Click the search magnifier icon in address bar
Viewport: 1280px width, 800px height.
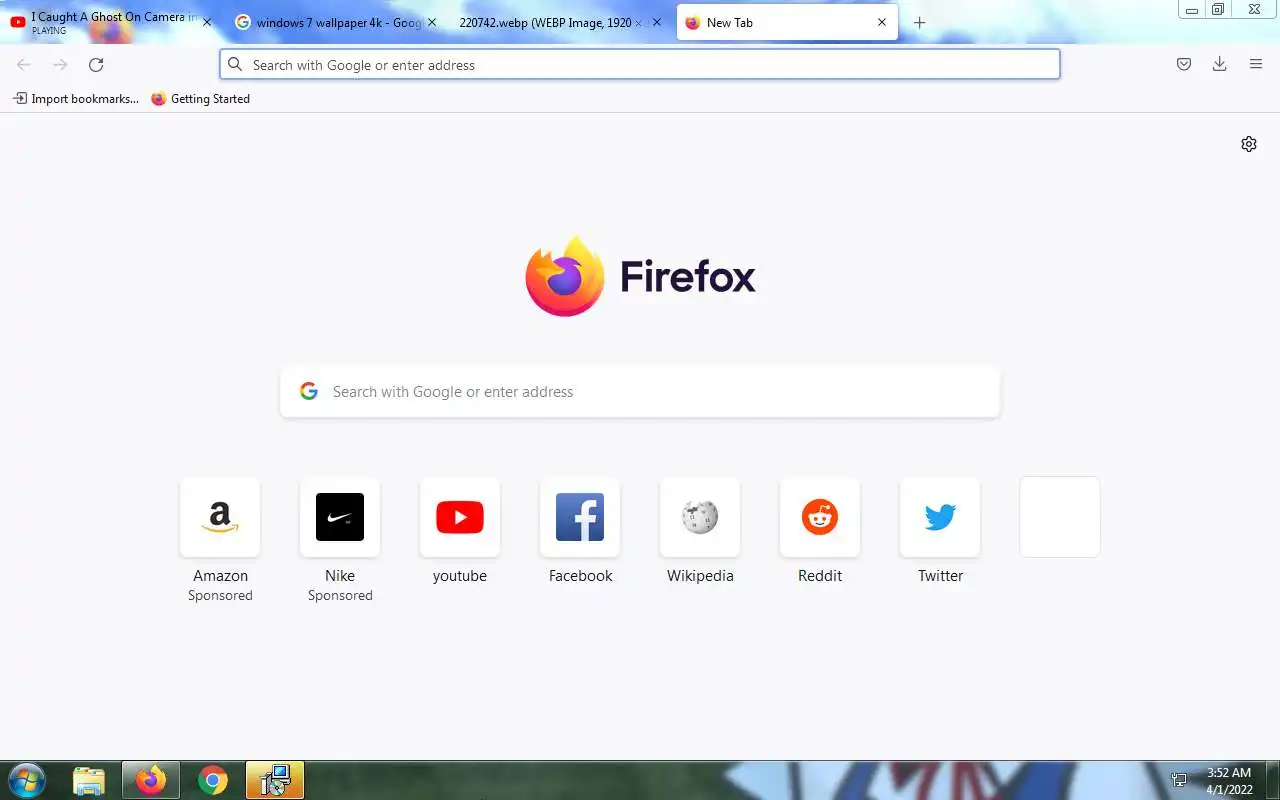click(x=235, y=64)
